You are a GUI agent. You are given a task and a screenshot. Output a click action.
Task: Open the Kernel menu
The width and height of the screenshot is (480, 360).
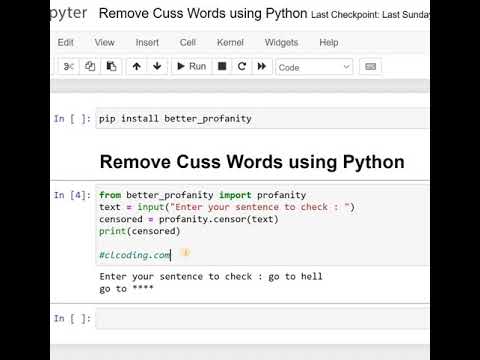pos(230,43)
